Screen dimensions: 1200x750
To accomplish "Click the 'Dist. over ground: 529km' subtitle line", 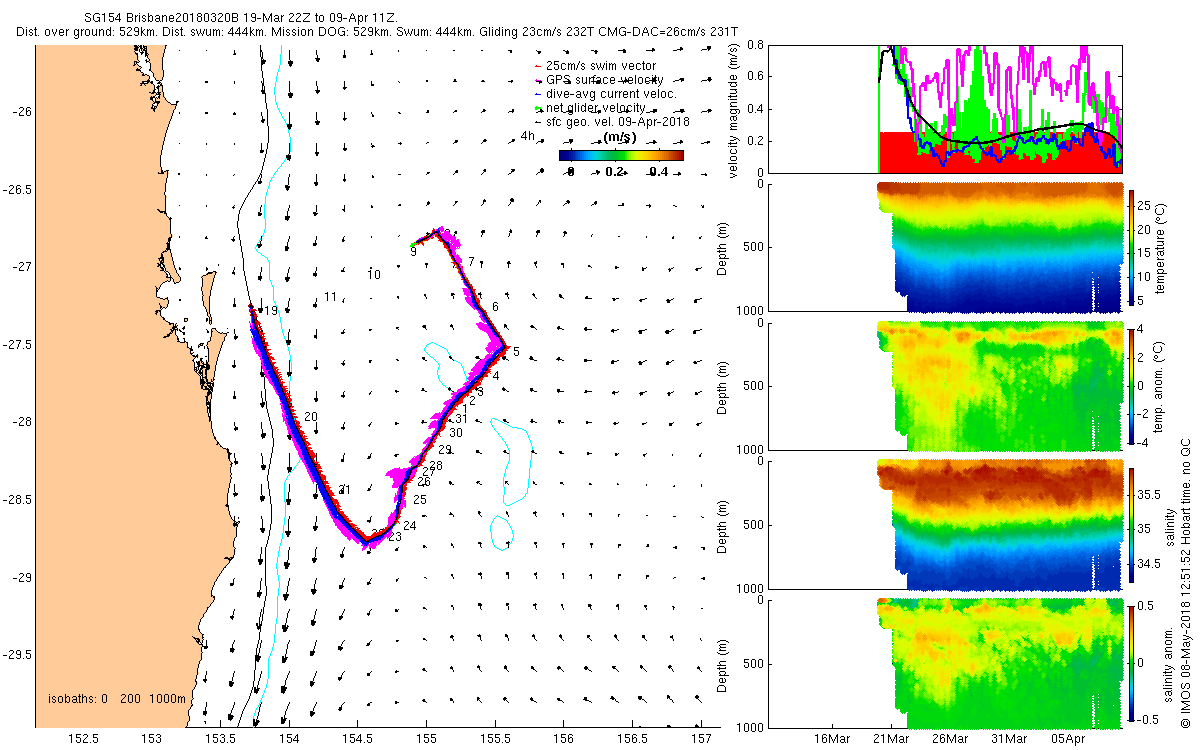I will (x=377, y=33).
